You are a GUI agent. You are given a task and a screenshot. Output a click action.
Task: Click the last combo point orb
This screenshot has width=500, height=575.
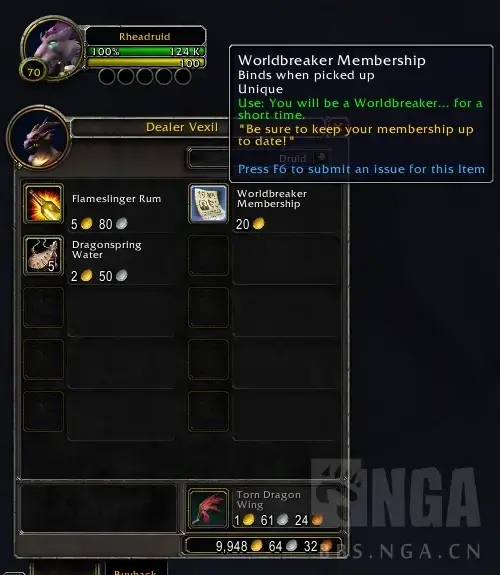[x=183, y=77]
